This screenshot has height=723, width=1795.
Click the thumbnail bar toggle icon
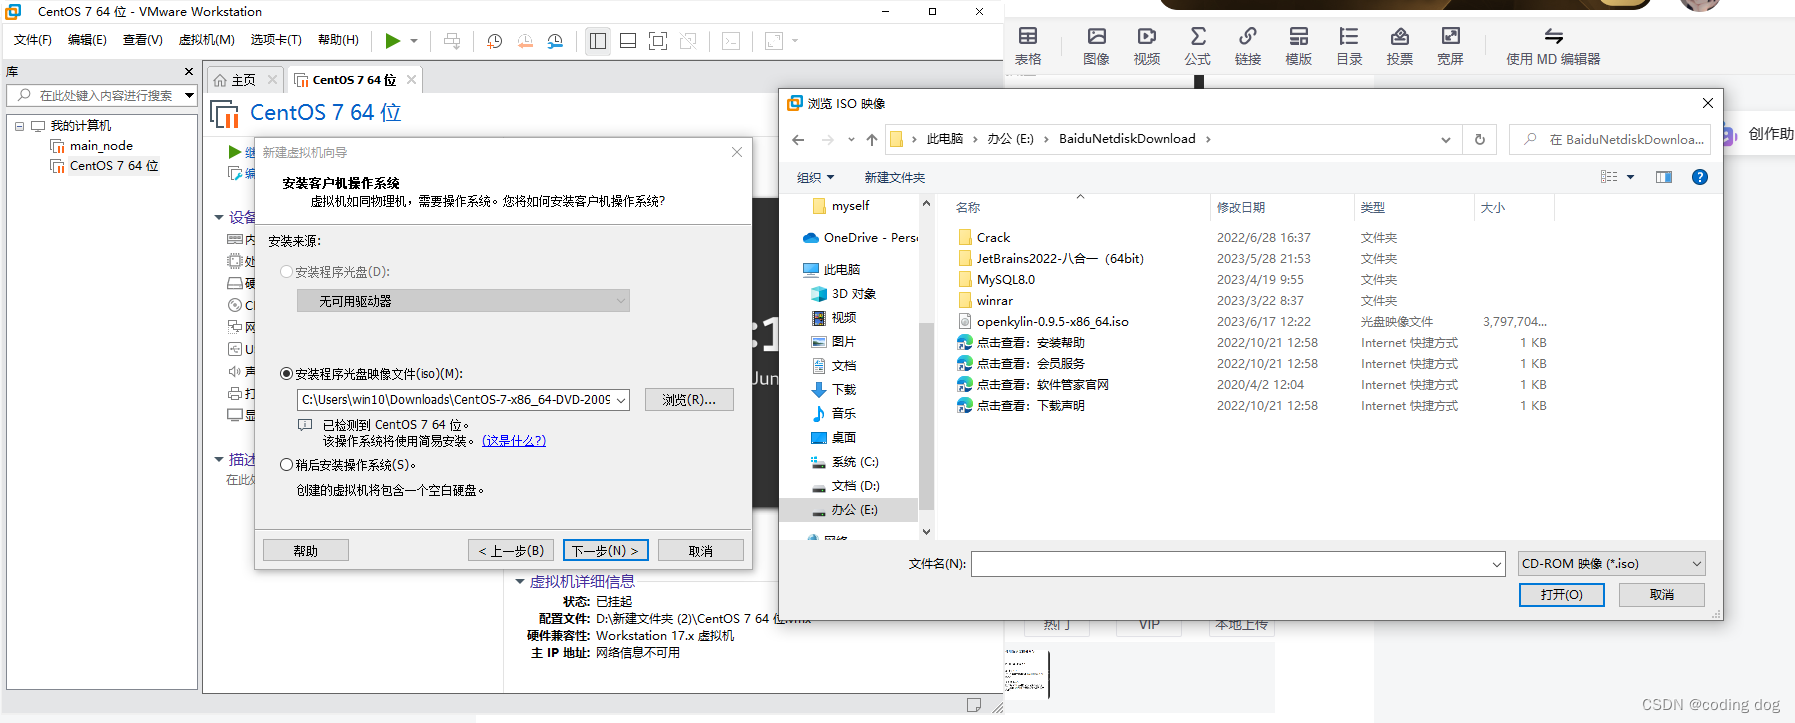pos(628,41)
